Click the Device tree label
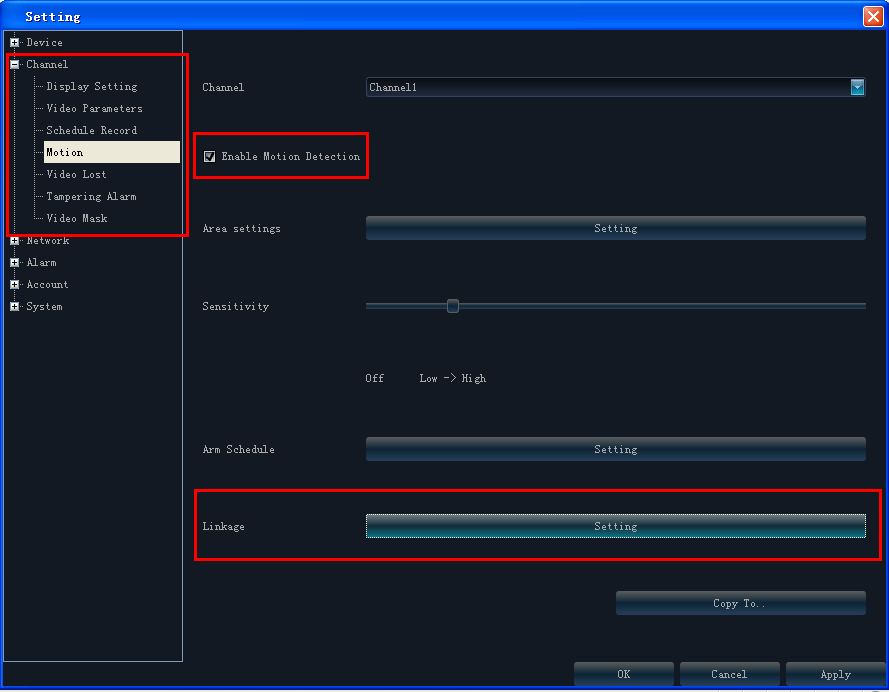This screenshot has width=889, height=692. coord(44,43)
